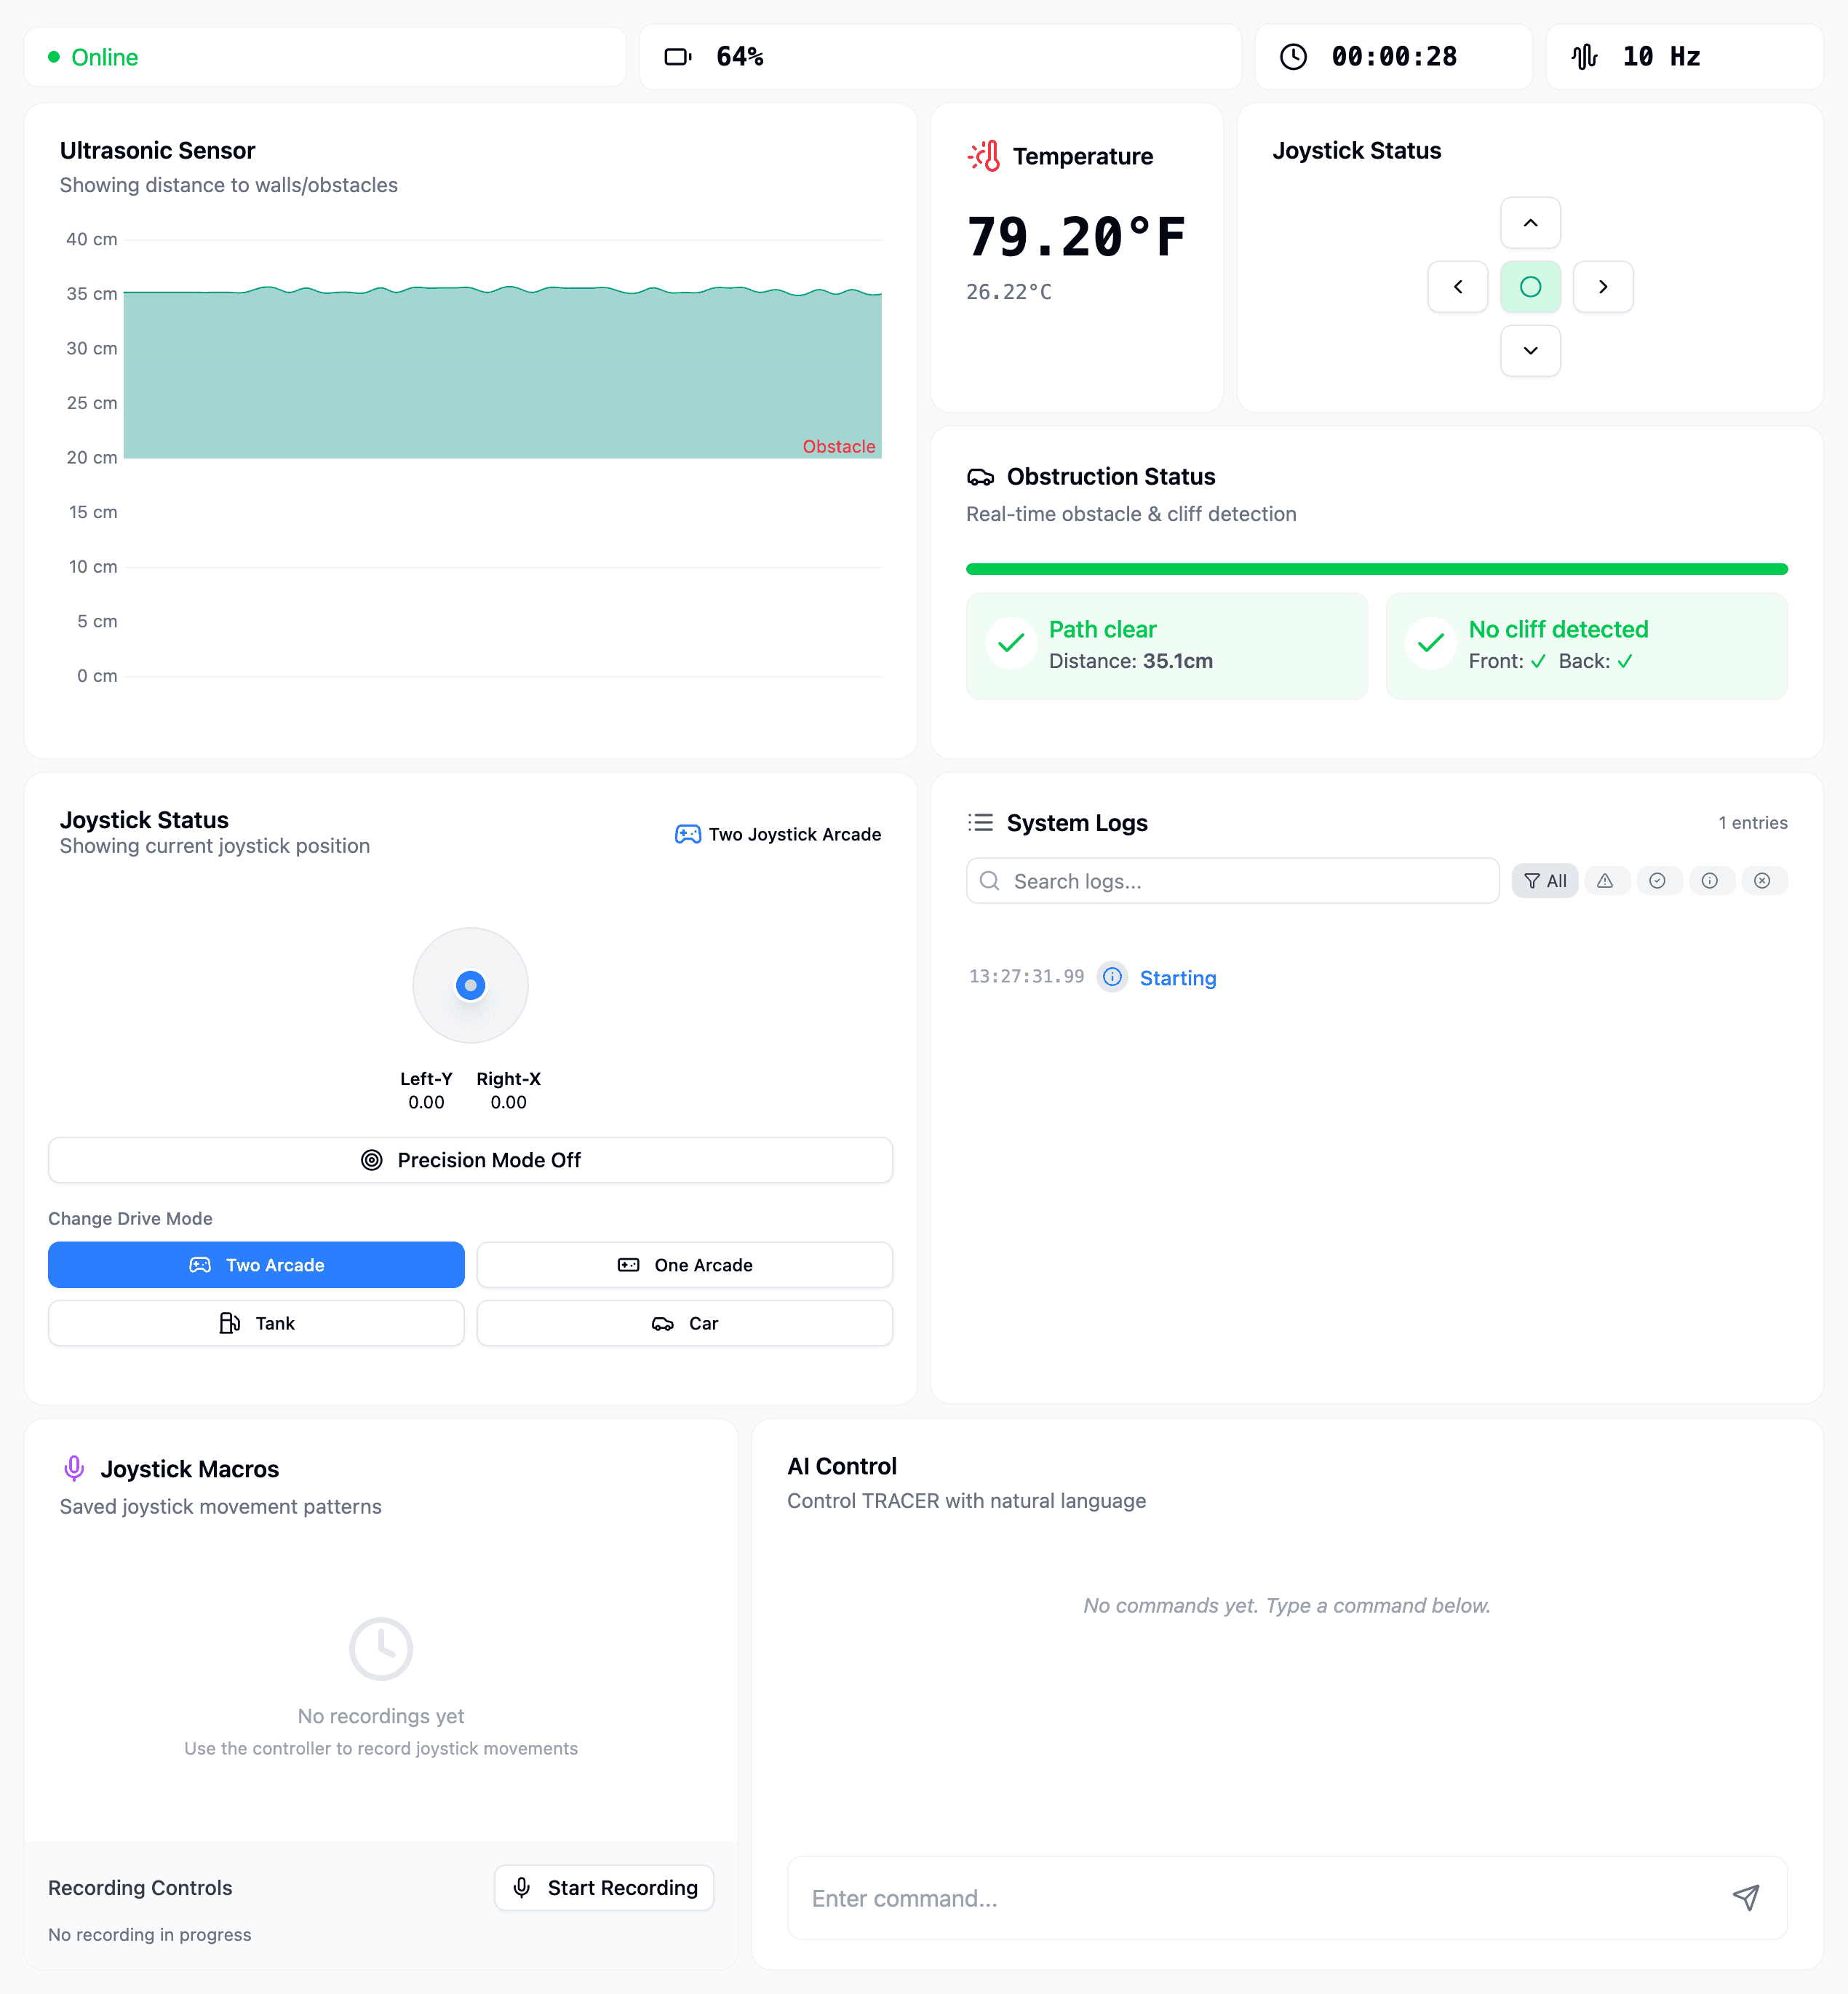Screen dimensions: 1848x1994
Task: Click the 13:27:31.99 log timestamp
Action: tap(1026, 976)
